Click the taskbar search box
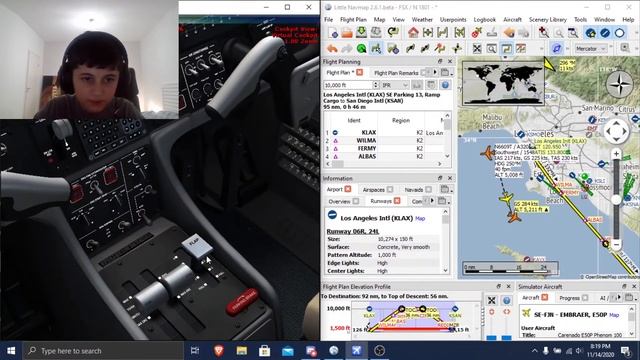This screenshot has height=360, width=640. tap(103, 351)
